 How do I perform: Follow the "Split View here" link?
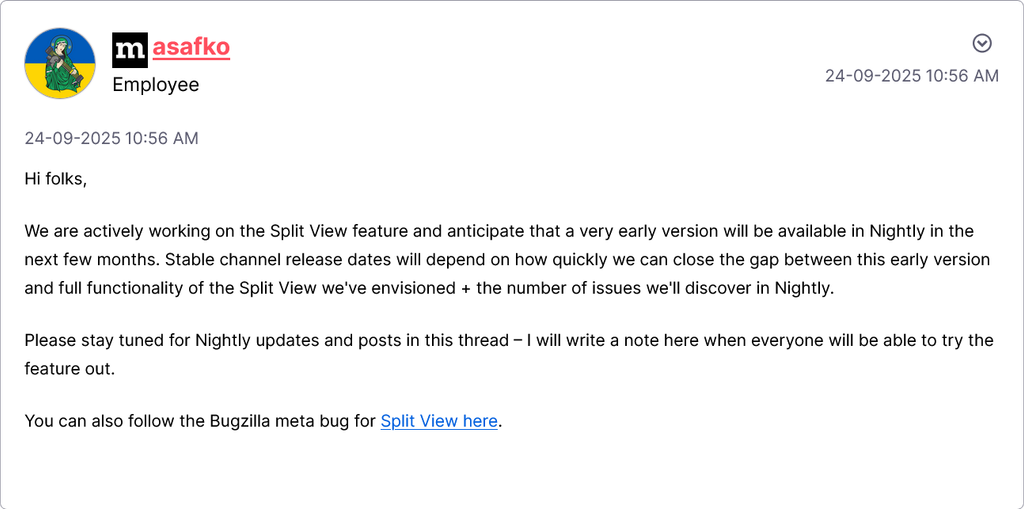pos(439,421)
